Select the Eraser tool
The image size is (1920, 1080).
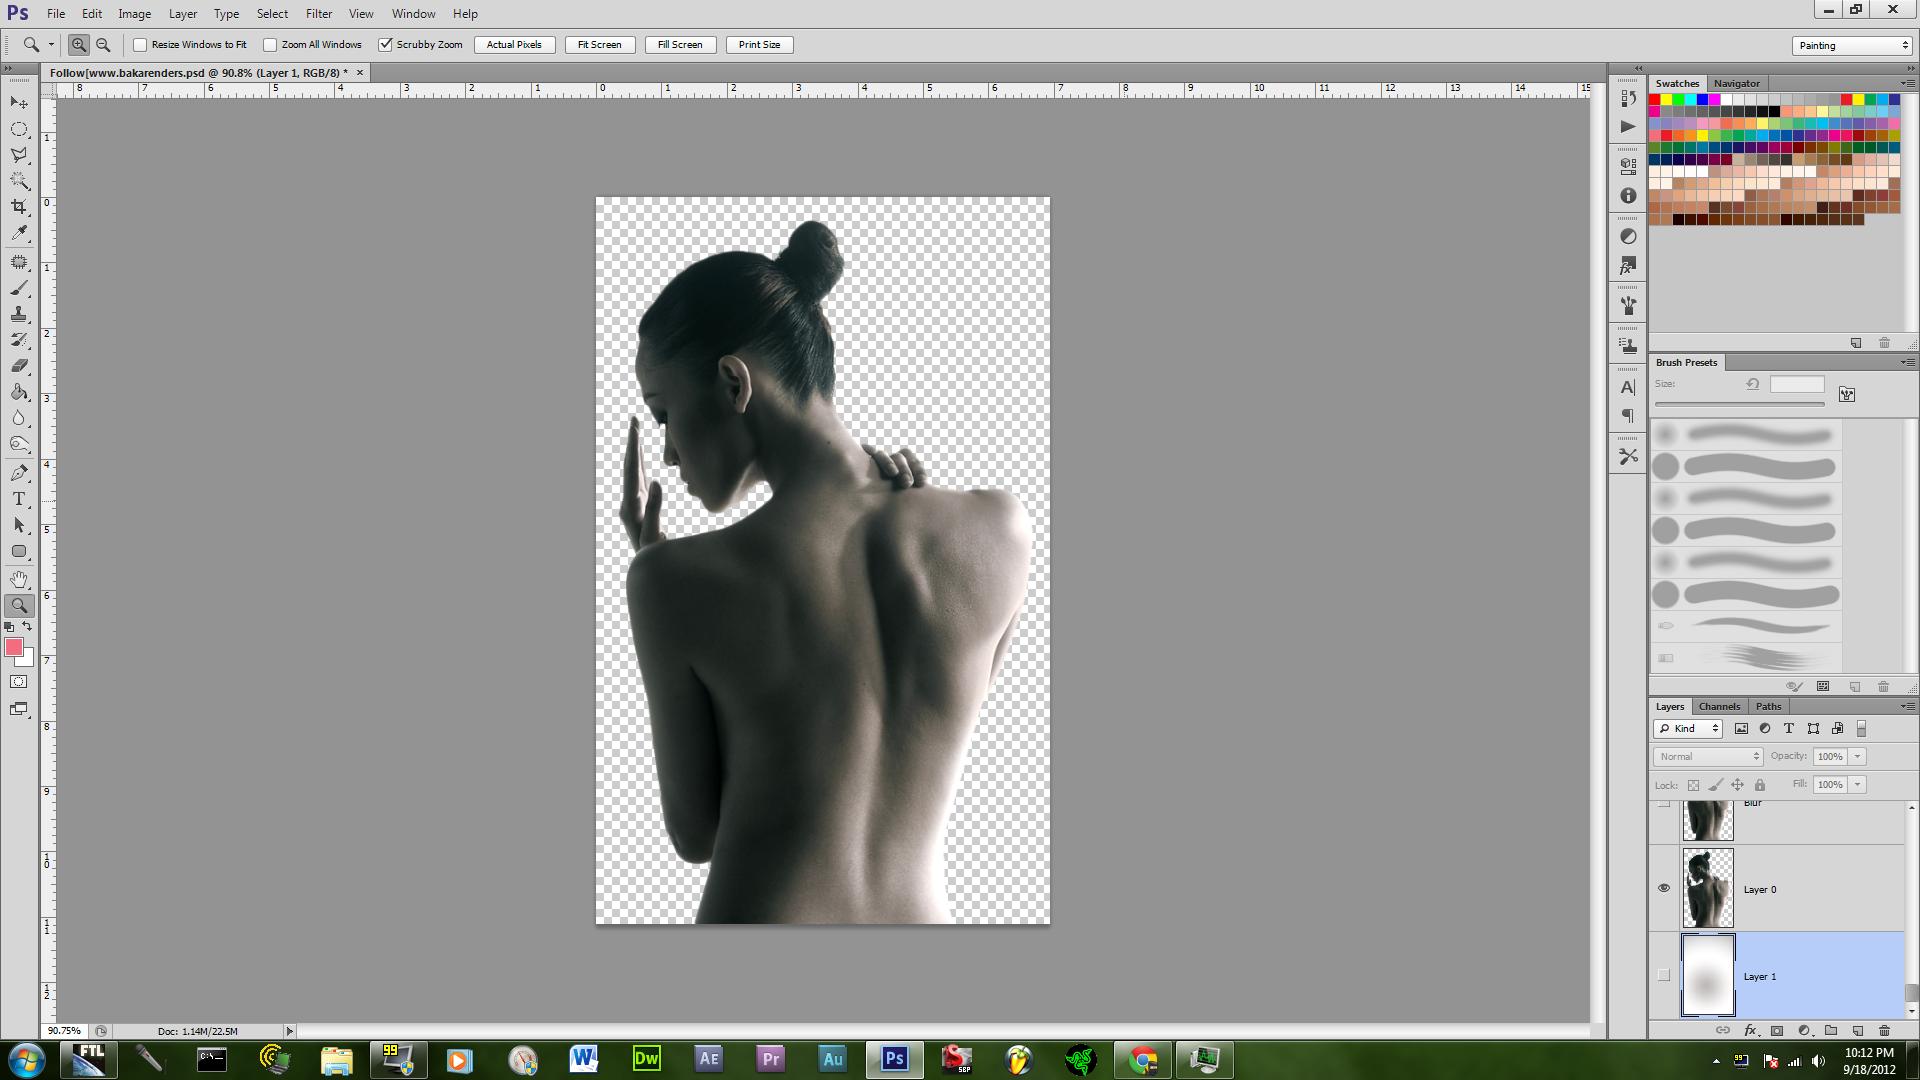tap(19, 366)
